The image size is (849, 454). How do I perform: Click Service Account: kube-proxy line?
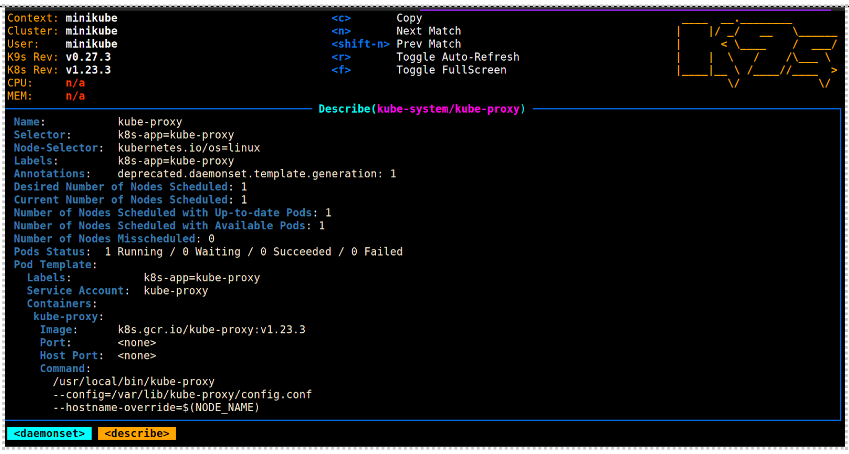pyautogui.click(x=117, y=291)
